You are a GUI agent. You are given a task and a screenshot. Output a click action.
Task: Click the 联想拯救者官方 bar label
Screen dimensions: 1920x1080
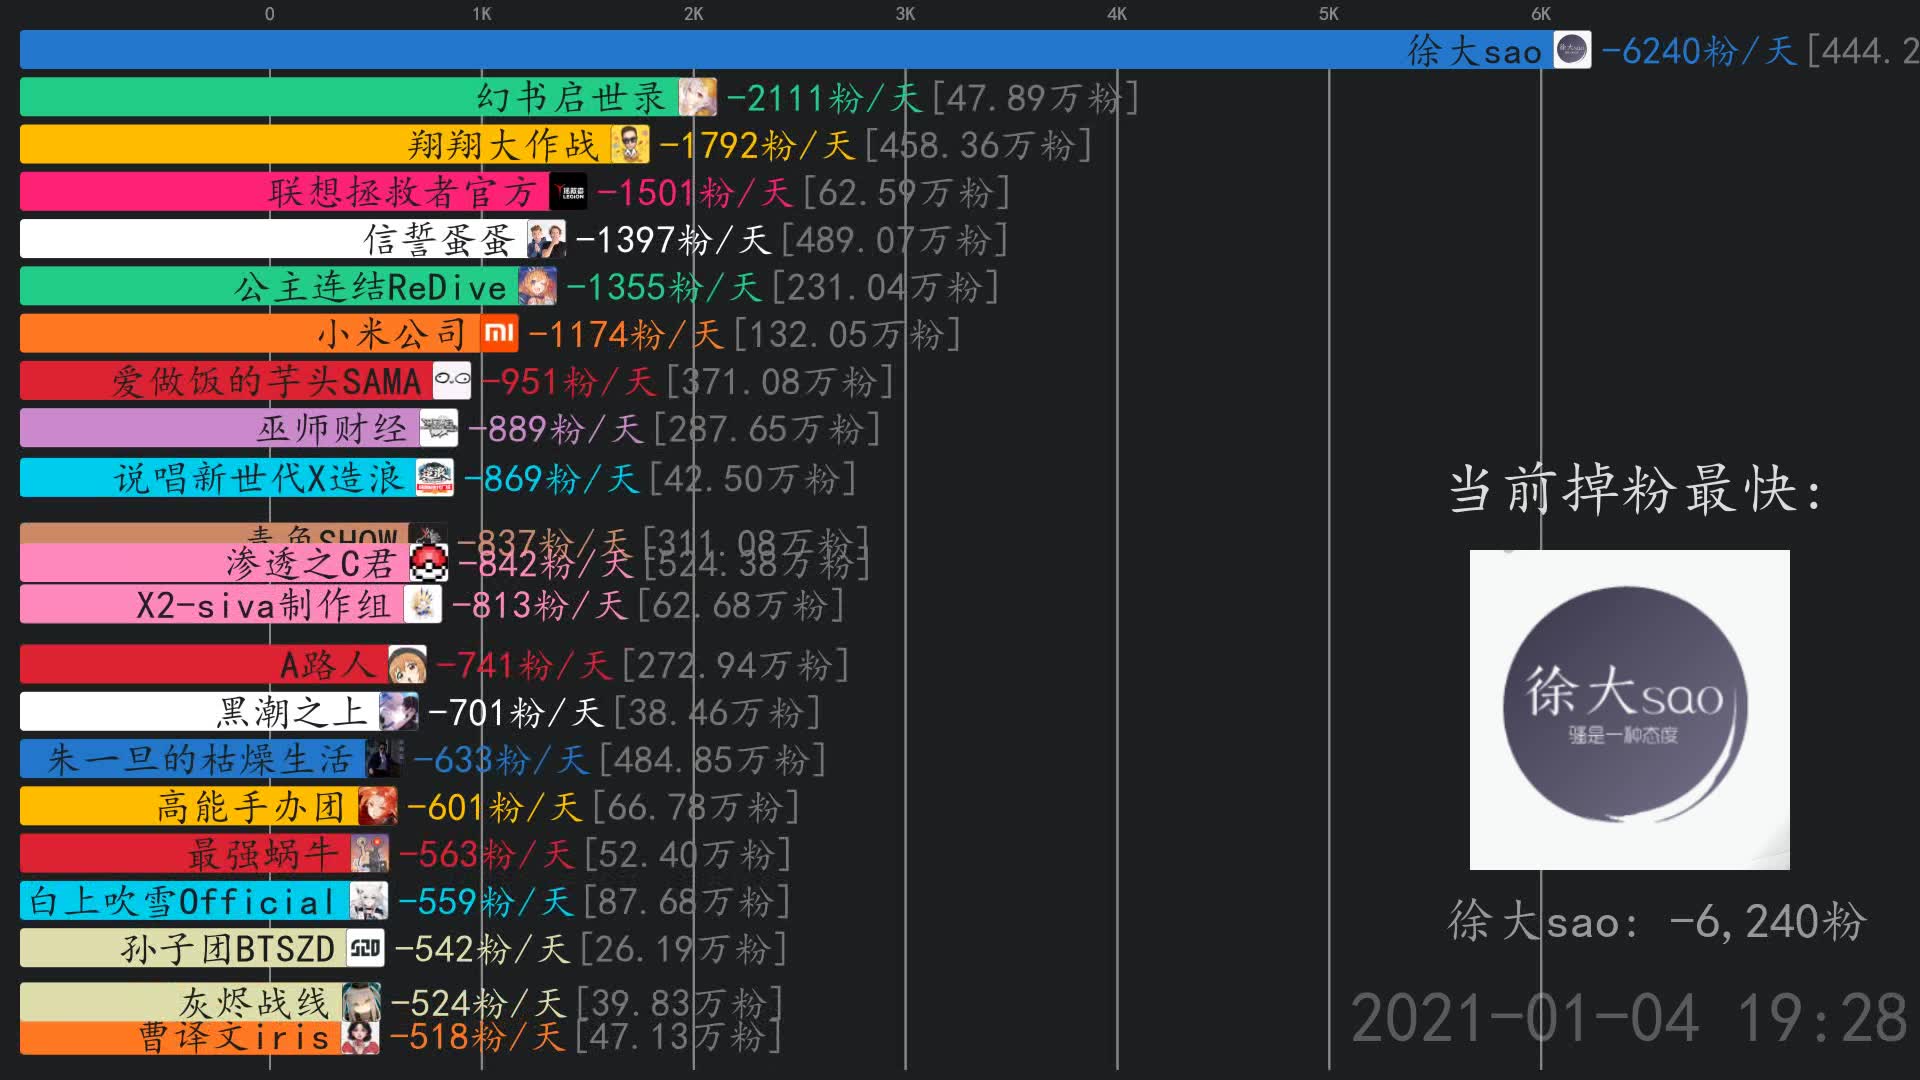[403, 192]
